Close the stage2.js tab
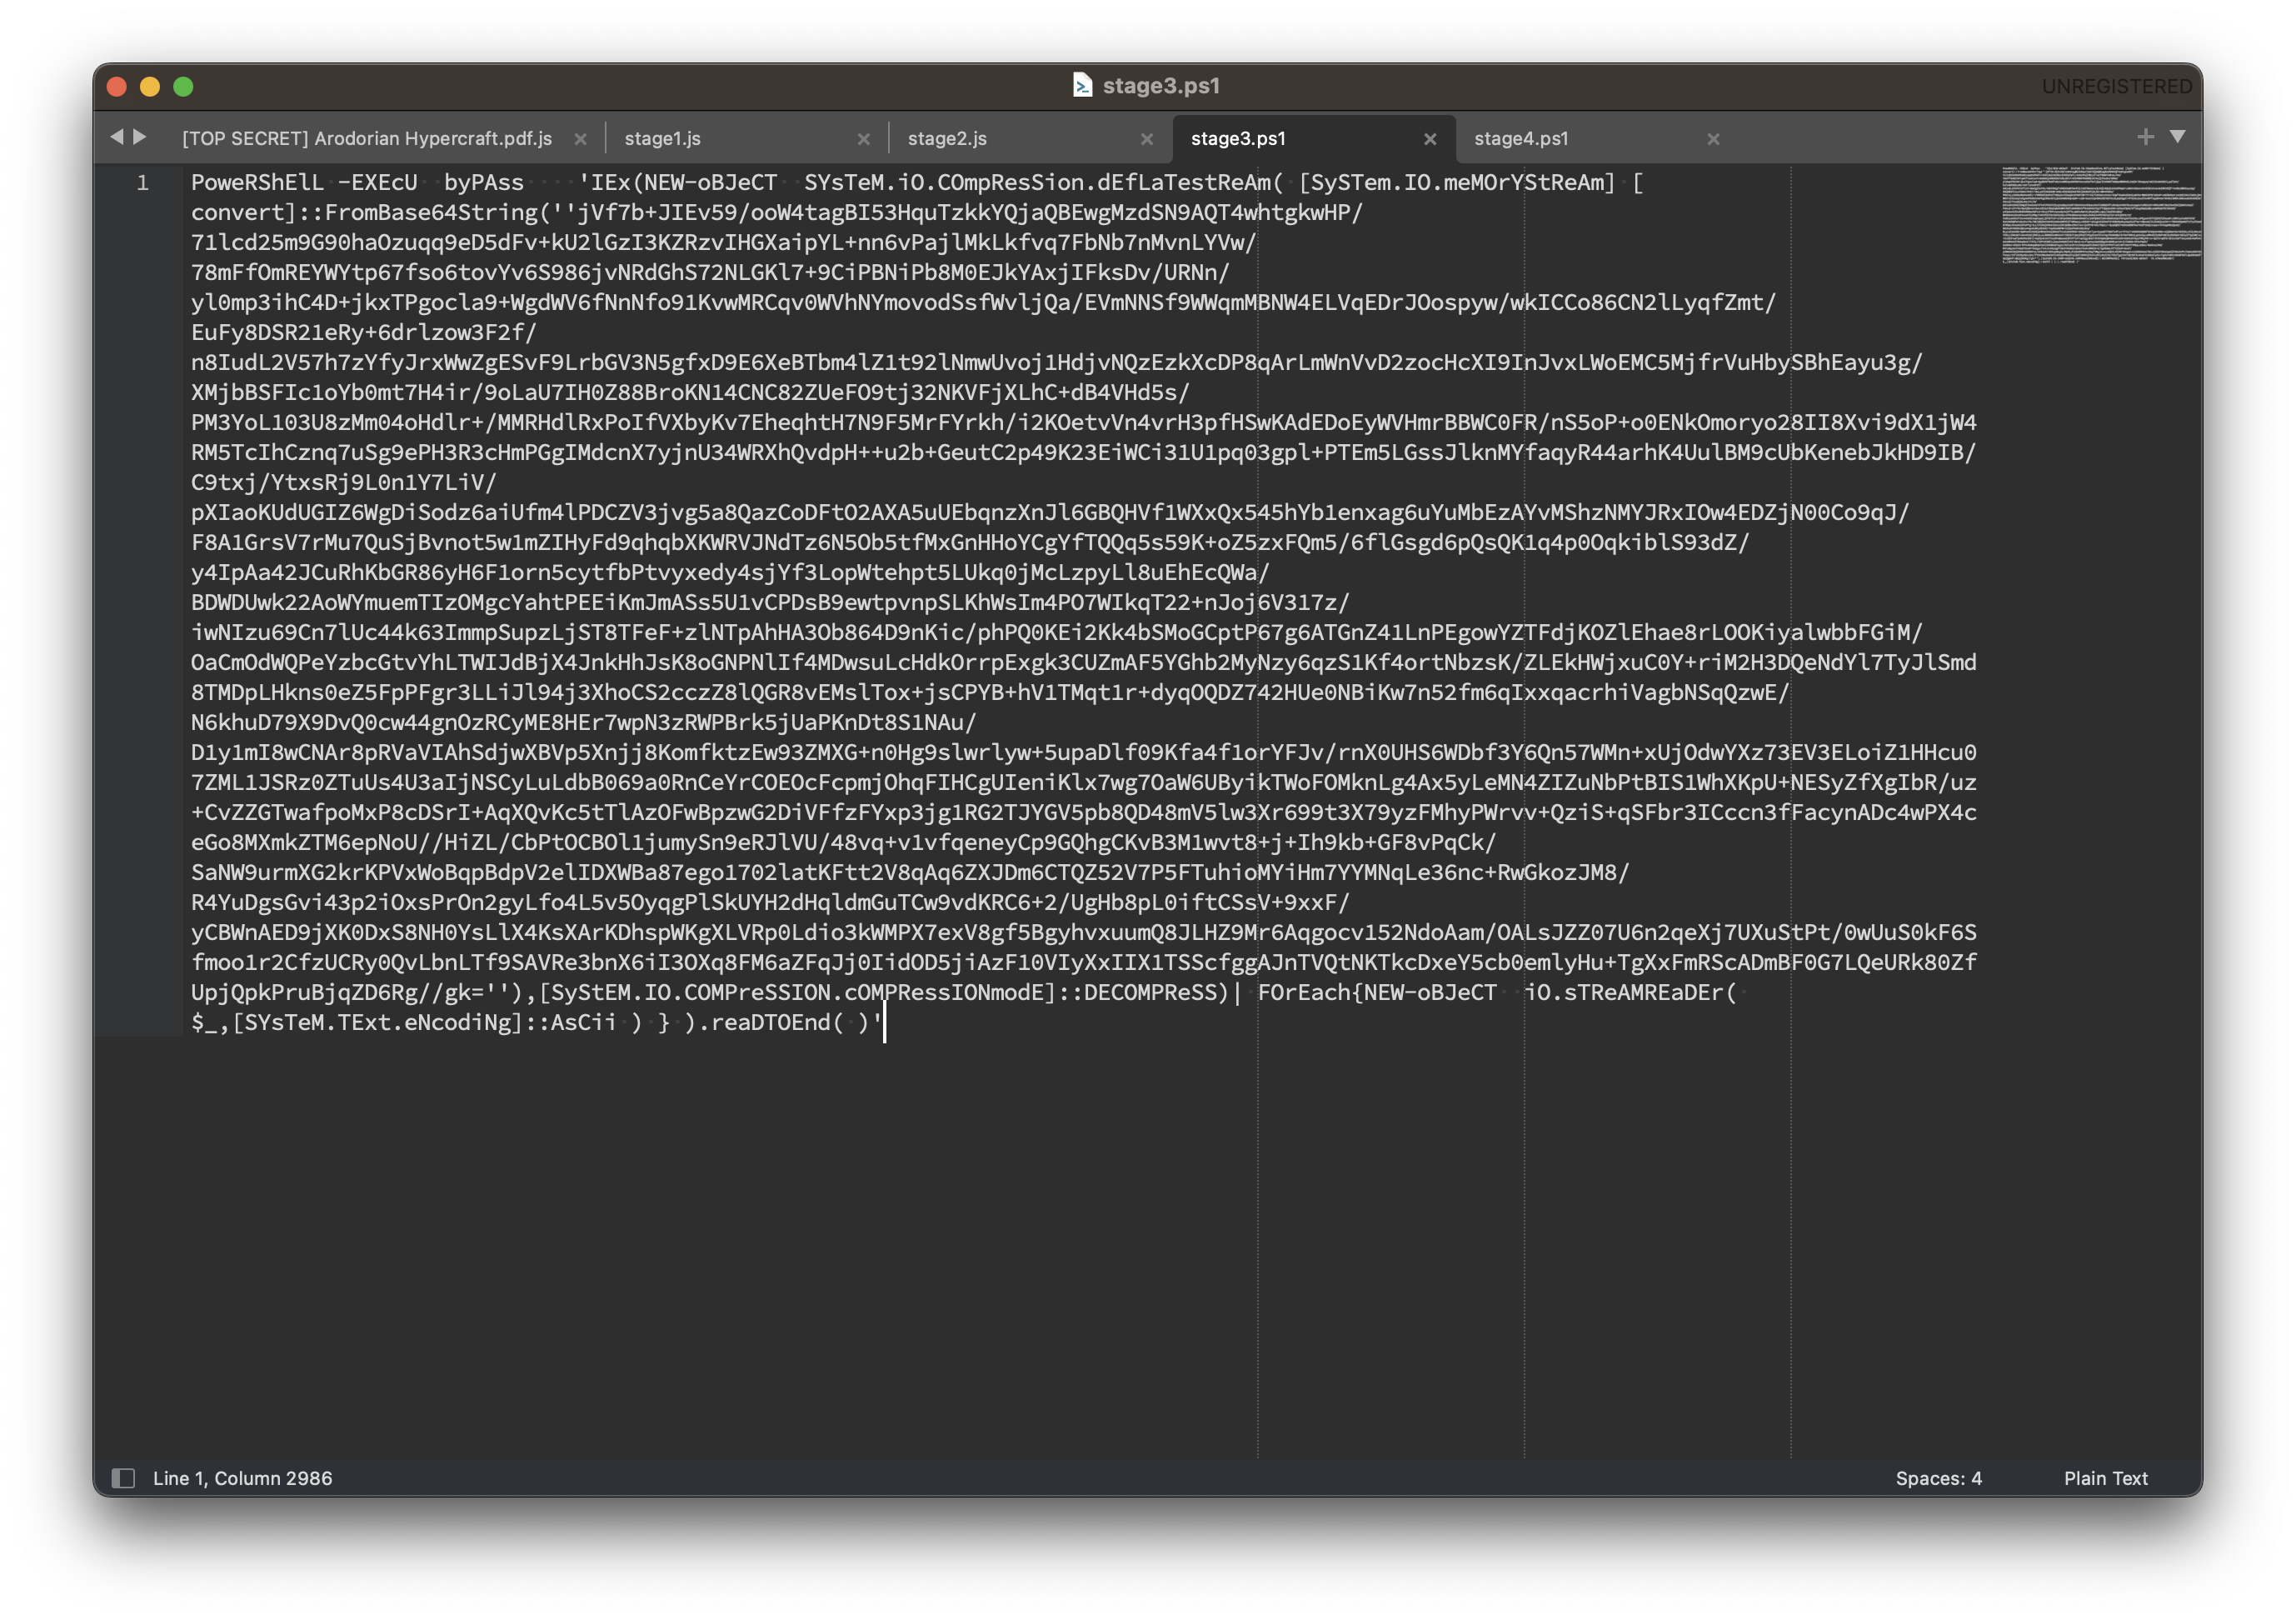 tap(1147, 139)
